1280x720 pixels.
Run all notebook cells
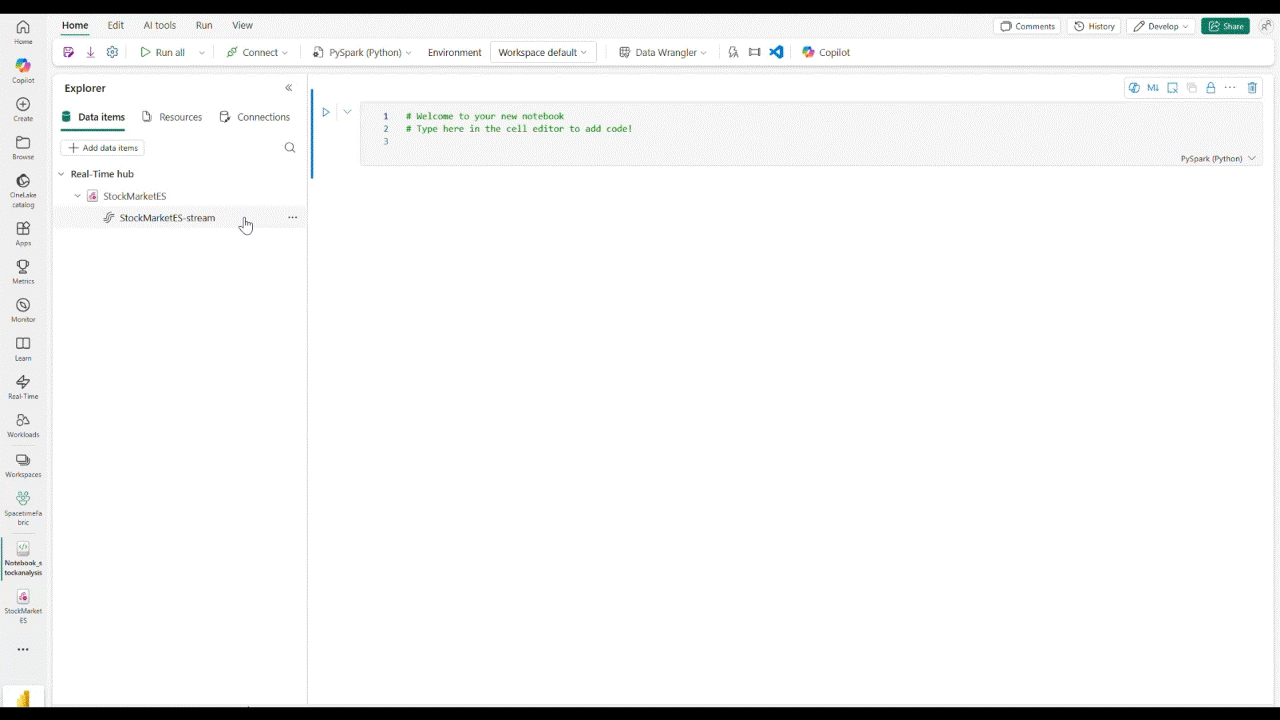163,52
